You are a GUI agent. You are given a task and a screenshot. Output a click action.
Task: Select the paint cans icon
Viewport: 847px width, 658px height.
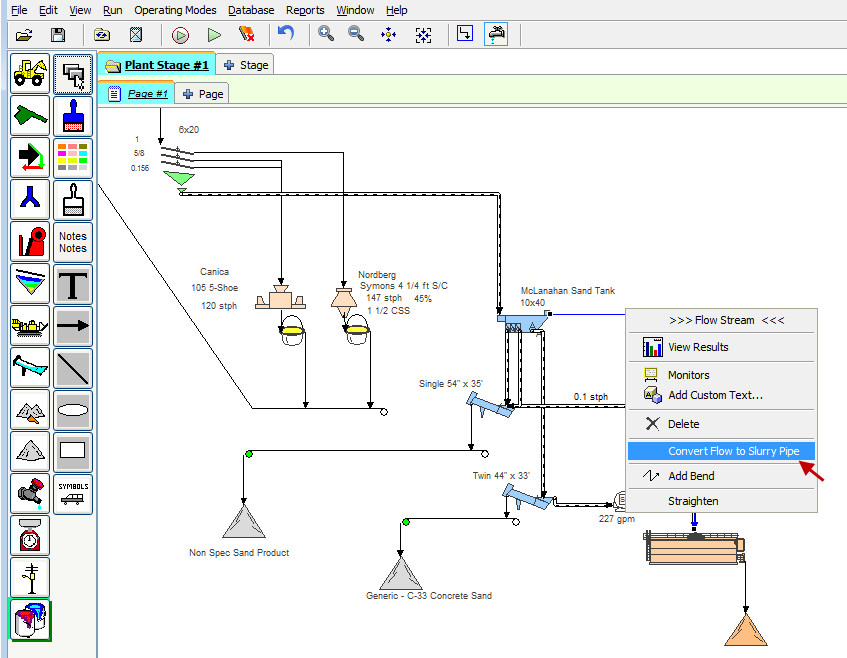[30, 620]
